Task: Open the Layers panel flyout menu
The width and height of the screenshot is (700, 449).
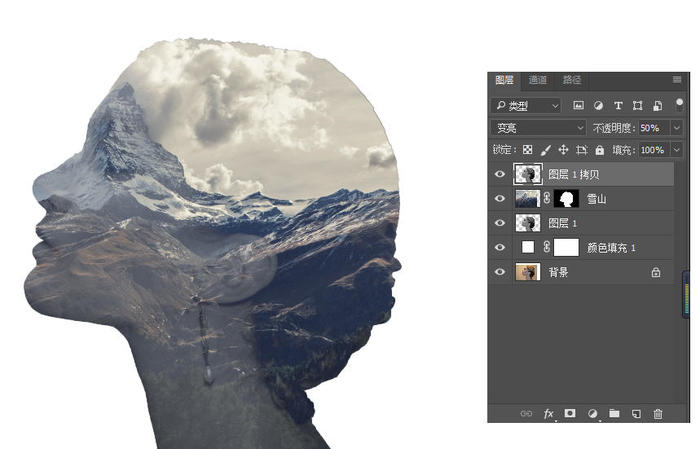Action: pos(677,79)
